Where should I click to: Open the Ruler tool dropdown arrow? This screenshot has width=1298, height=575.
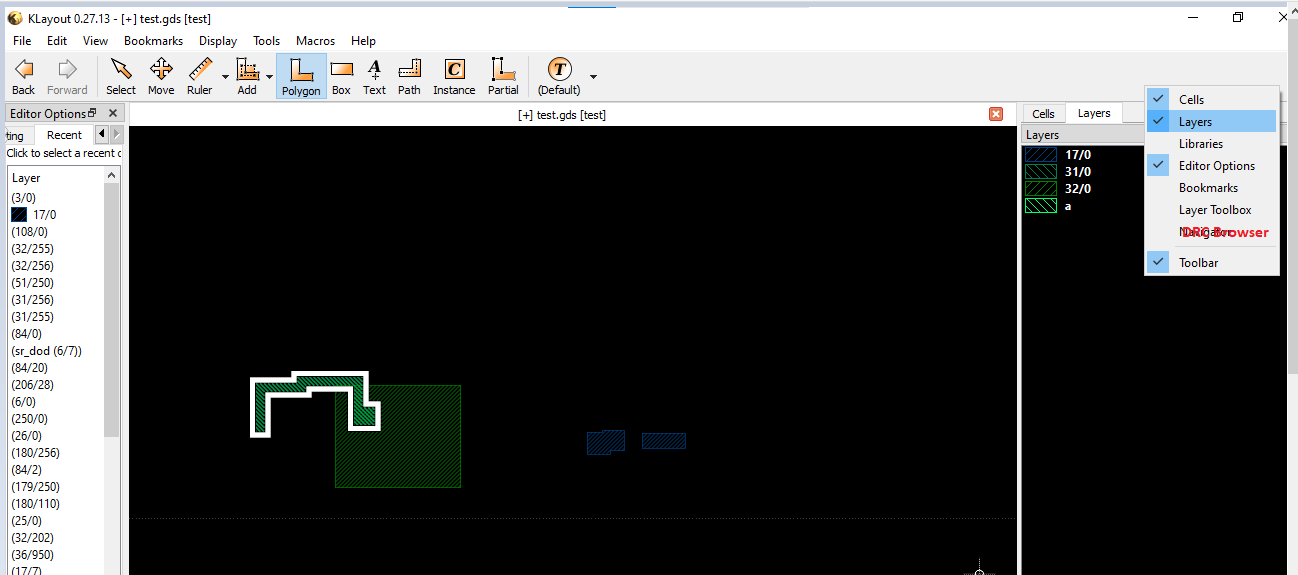click(x=225, y=77)
